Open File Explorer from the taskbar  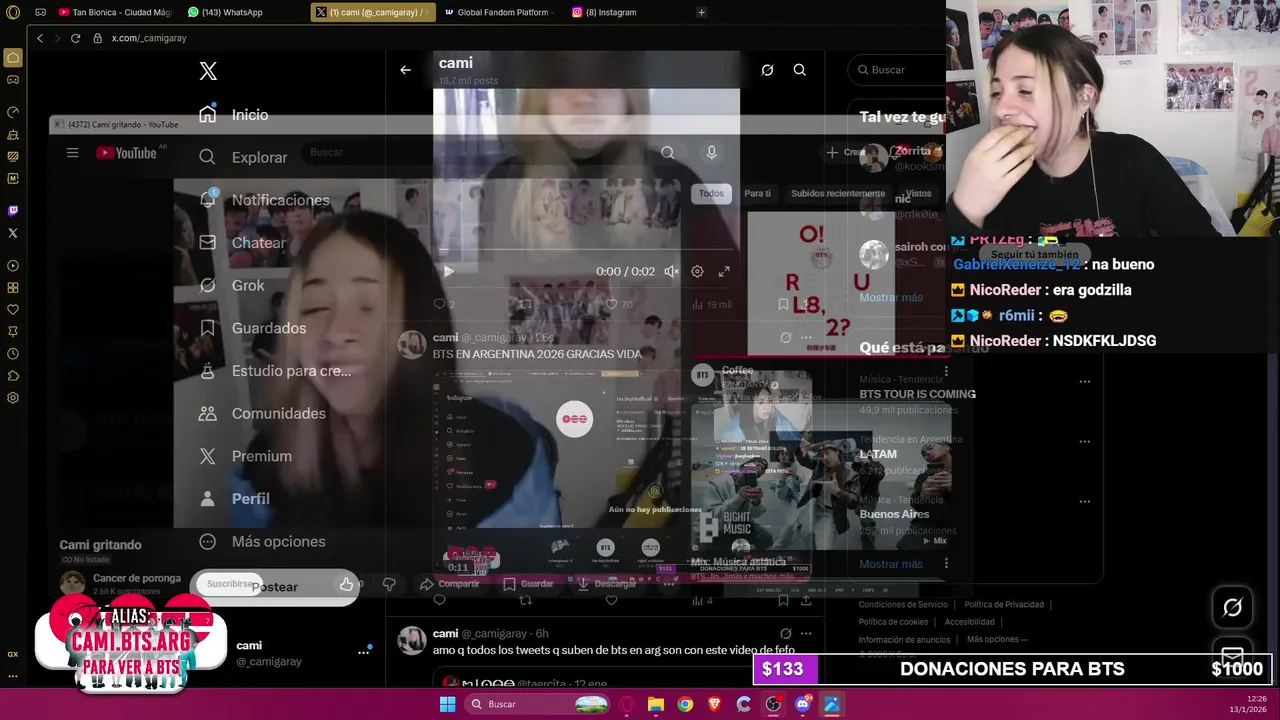(656, 704)
